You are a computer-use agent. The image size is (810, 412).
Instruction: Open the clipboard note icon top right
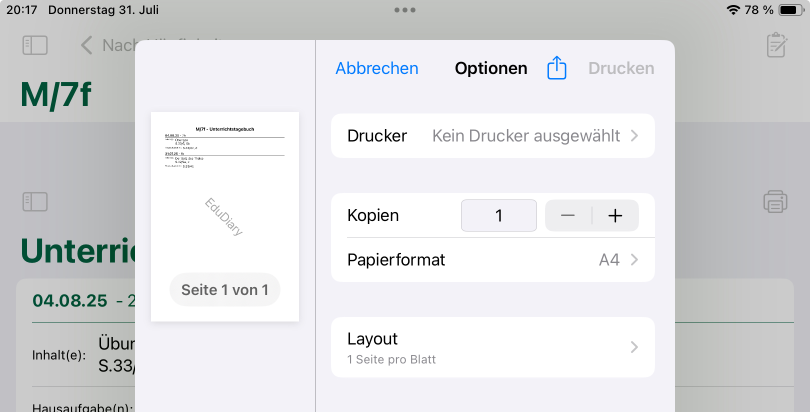(775, 45)
